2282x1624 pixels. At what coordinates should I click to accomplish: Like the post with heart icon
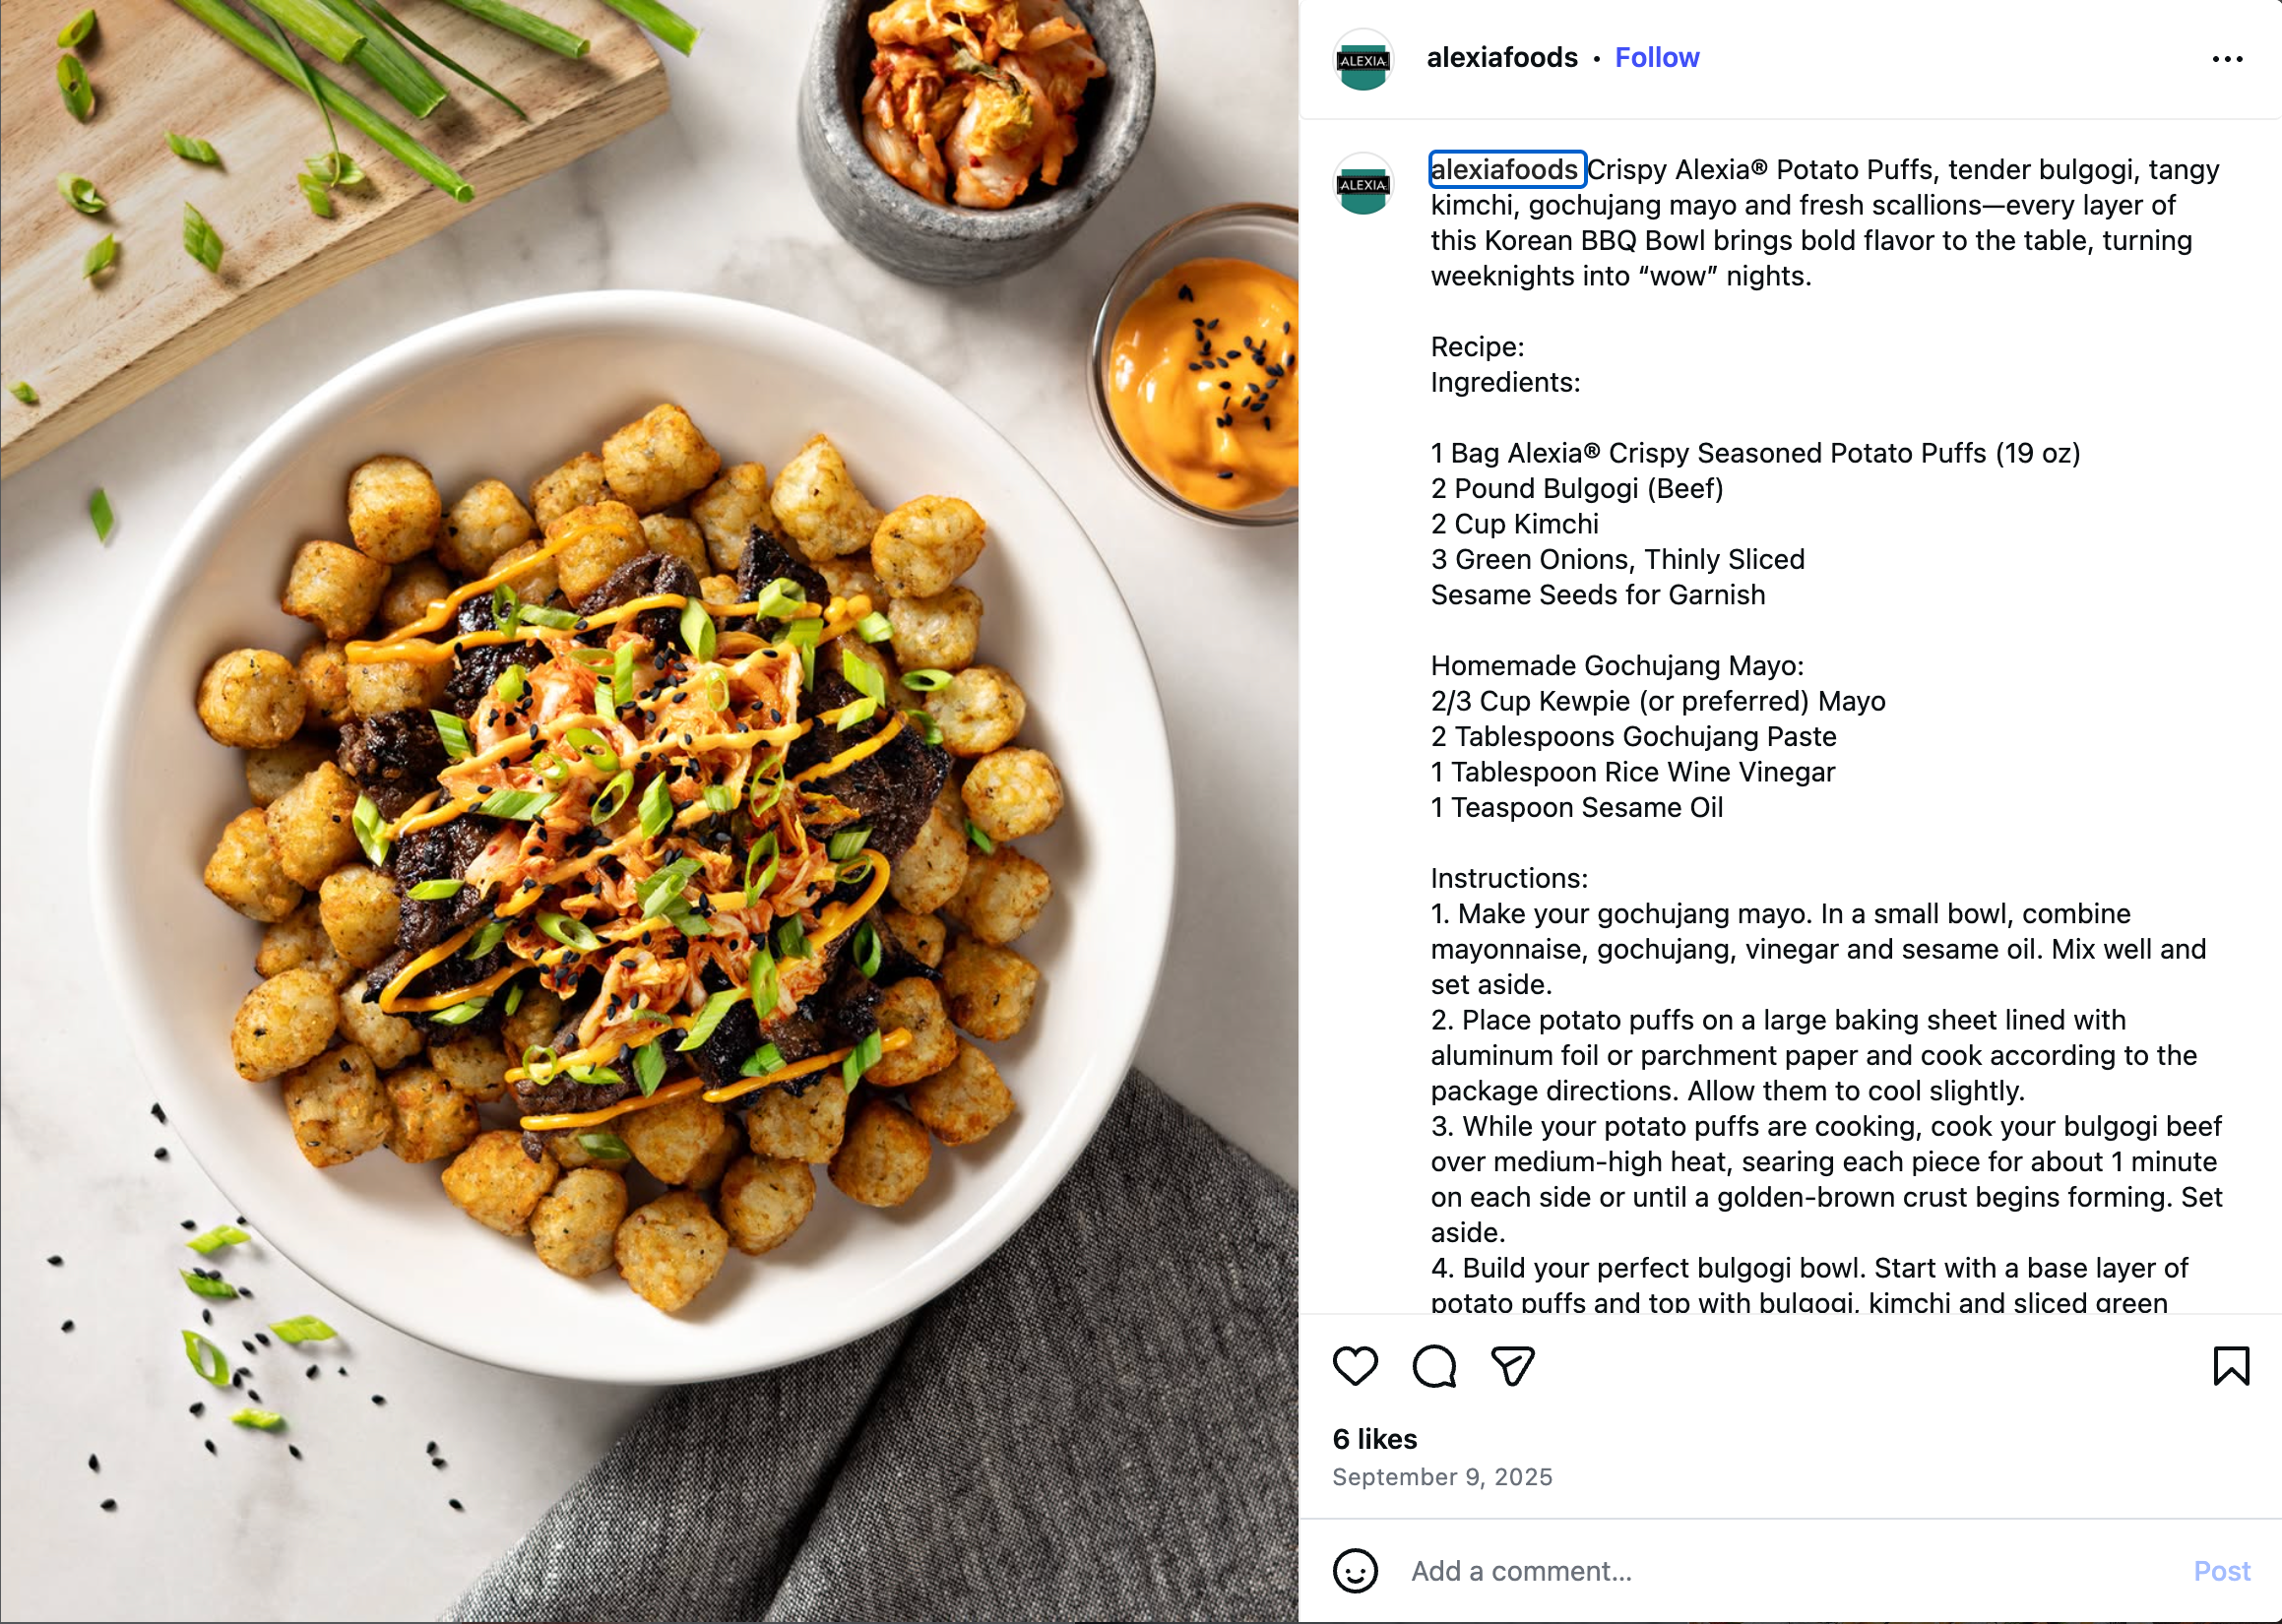[1355, 1366]
